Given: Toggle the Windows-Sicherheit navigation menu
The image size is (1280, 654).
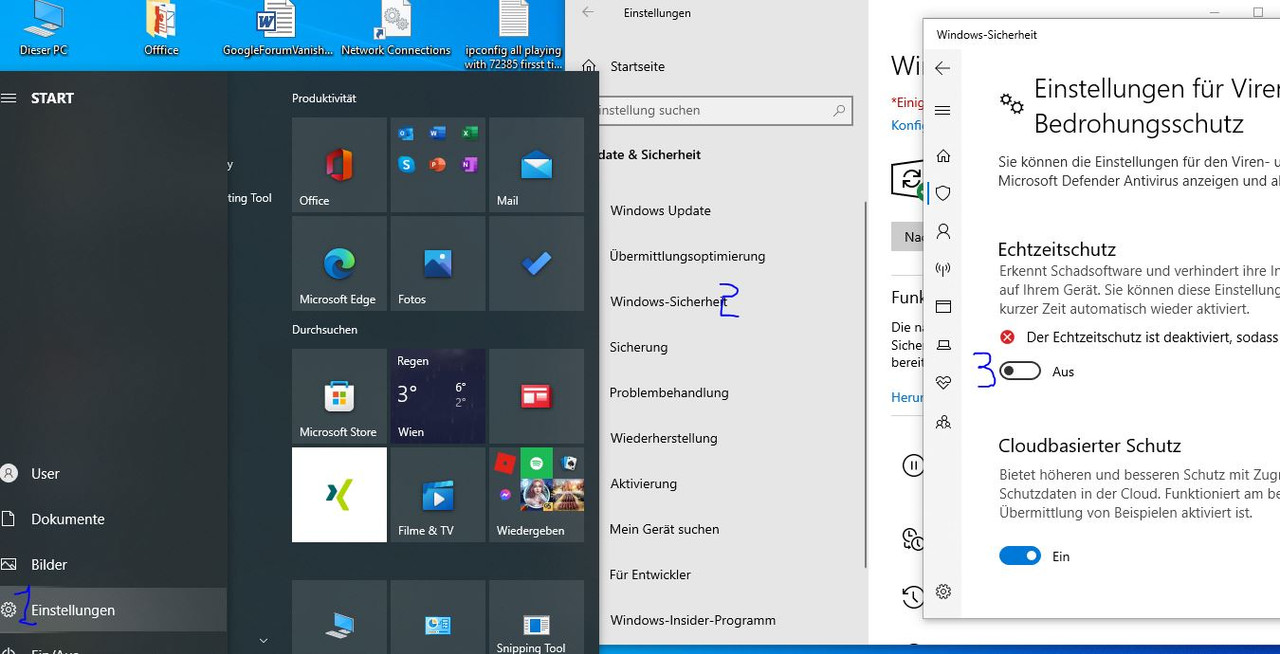Looking at the screenshot, I should 942,110.
